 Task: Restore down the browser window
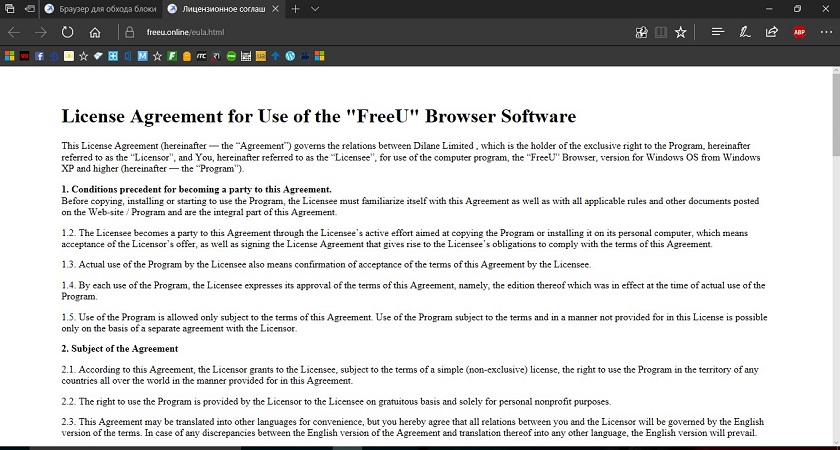798,9
